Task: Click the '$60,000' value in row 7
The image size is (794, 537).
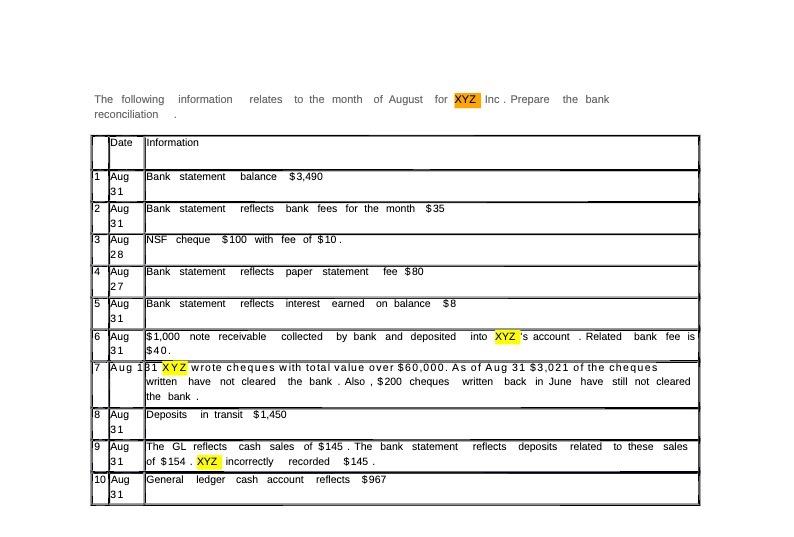Action: (420, 368)
